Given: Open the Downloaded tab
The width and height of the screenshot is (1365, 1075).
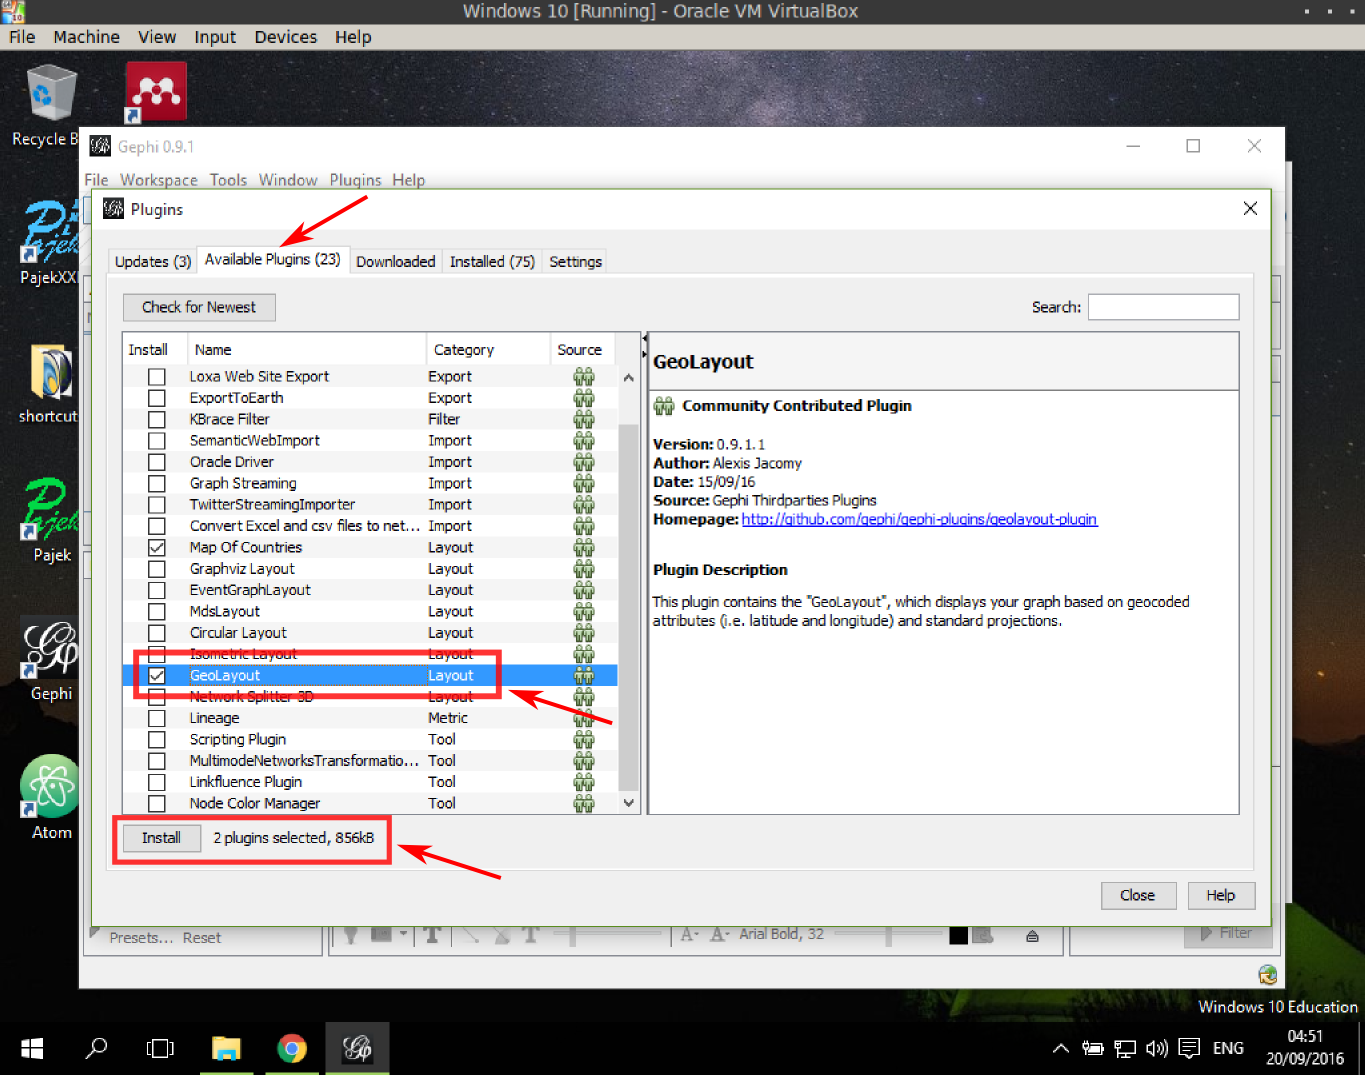Looking at the screenshot, I should coord(396,261).
